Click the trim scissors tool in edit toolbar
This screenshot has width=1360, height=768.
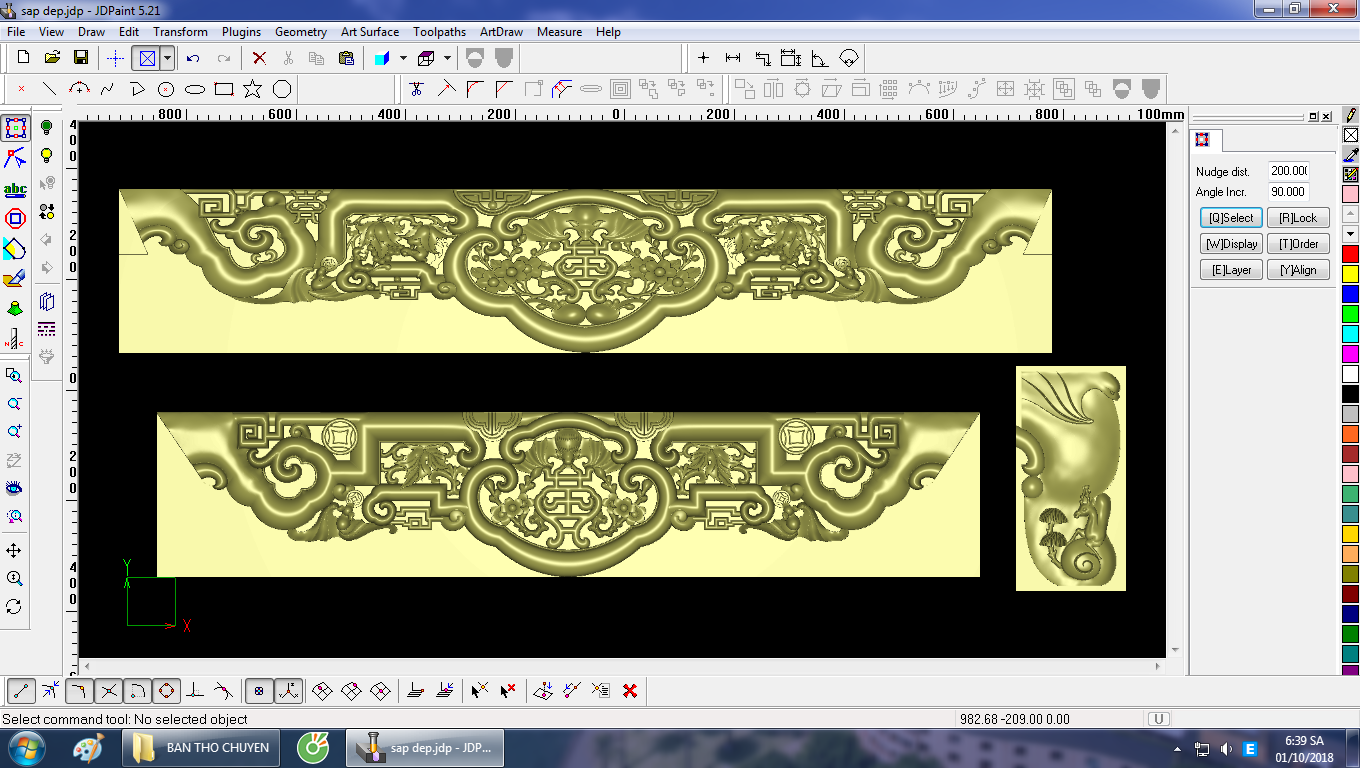click(417, 89)
